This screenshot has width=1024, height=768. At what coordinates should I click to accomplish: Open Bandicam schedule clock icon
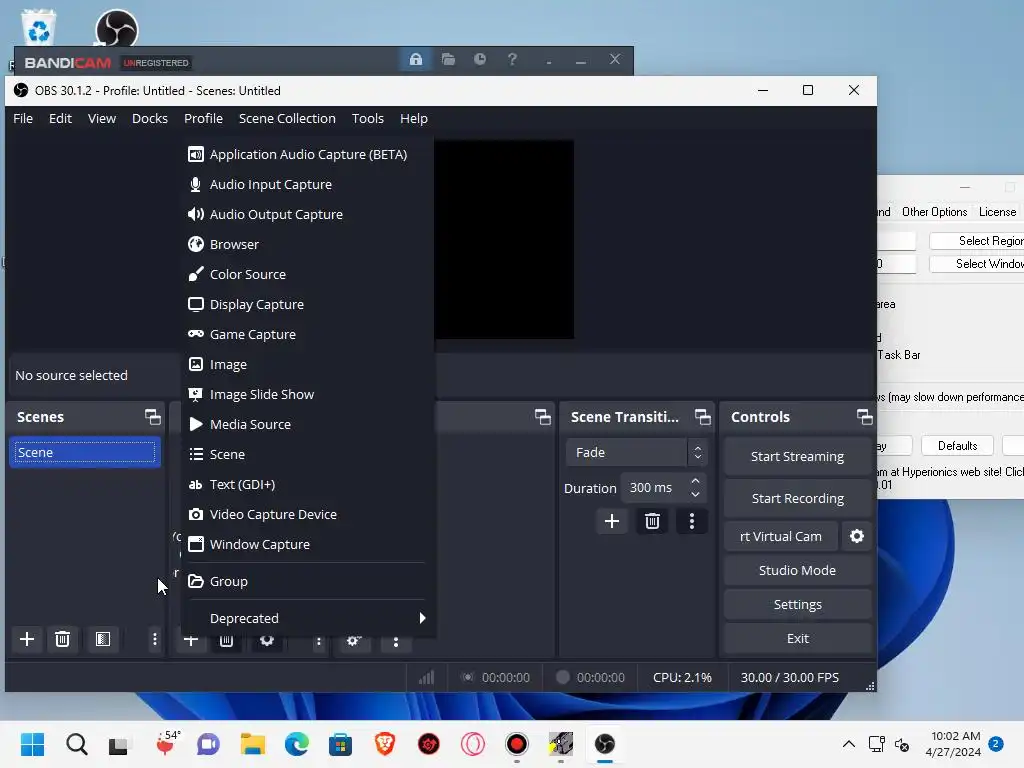pyautogui.click(x=480, y=59)
